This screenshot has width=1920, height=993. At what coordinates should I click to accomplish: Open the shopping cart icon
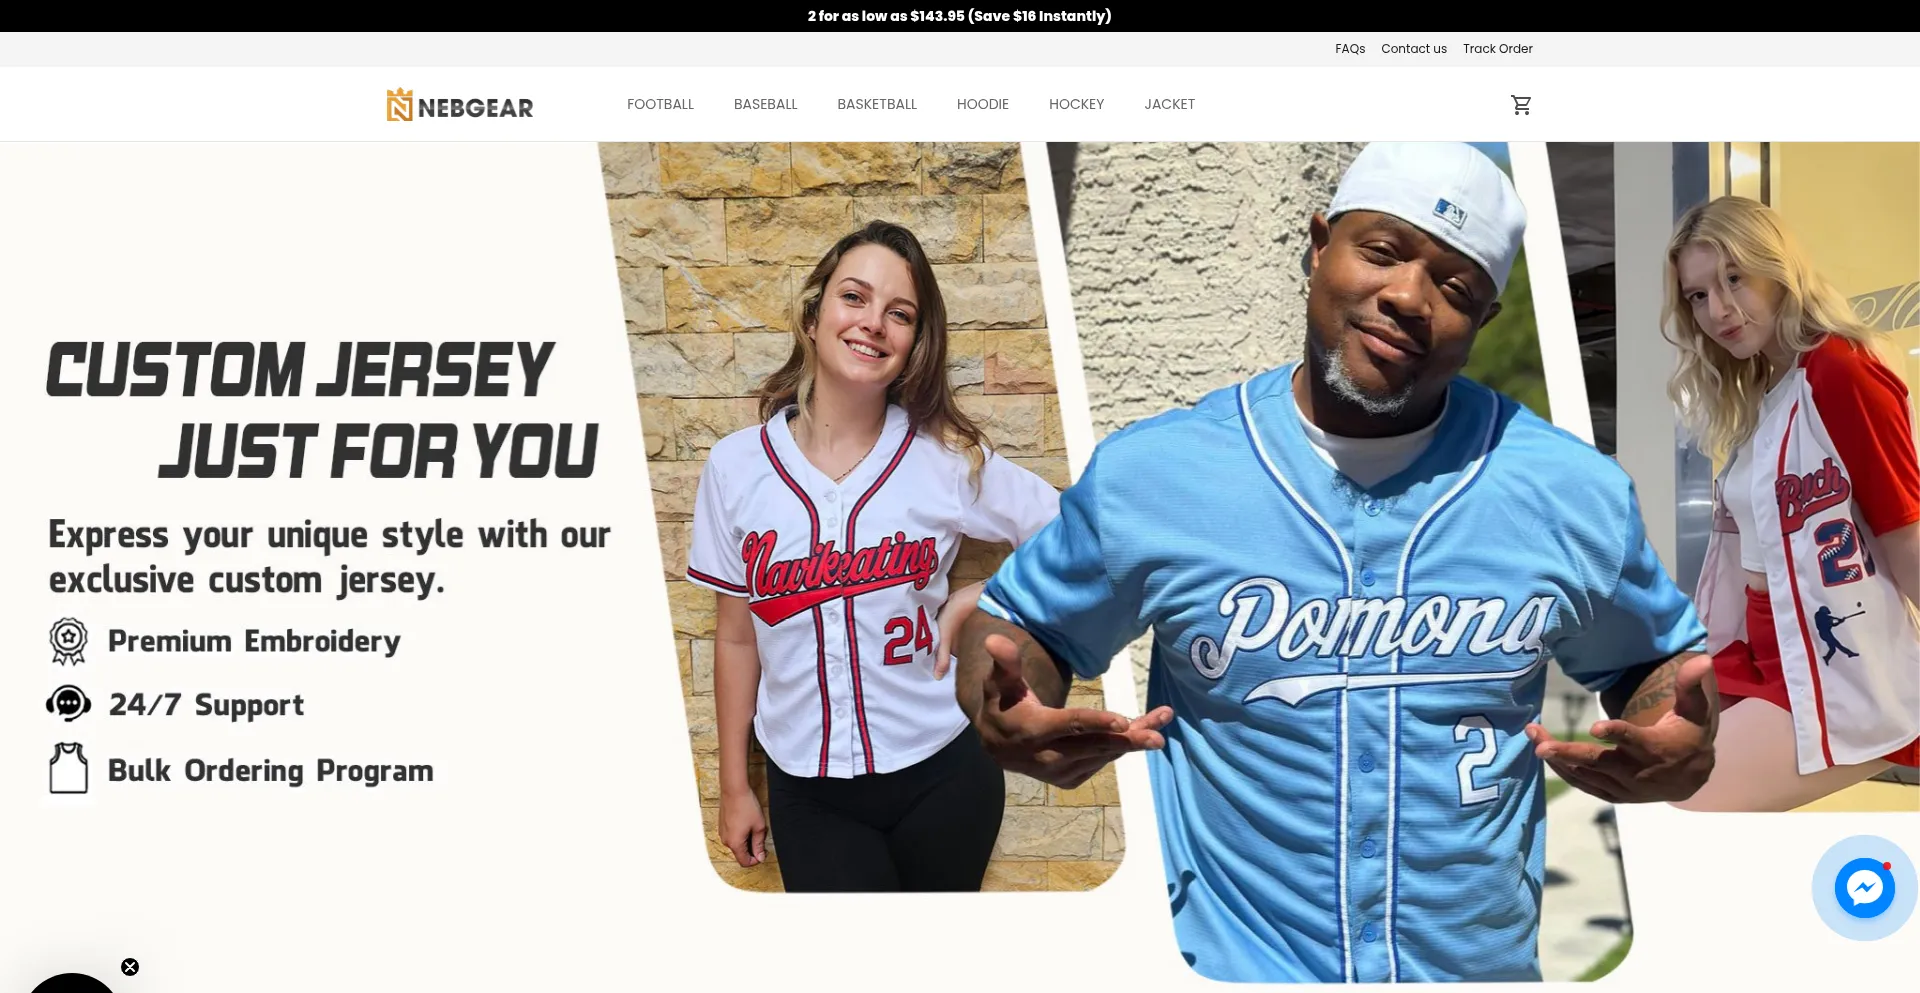pos(1521,105)
